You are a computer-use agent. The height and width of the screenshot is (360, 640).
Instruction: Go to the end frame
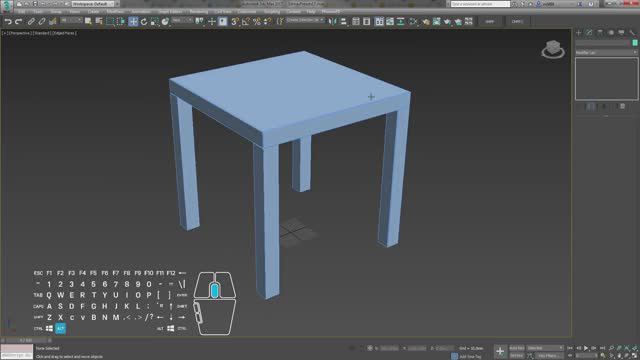point(602,348)
